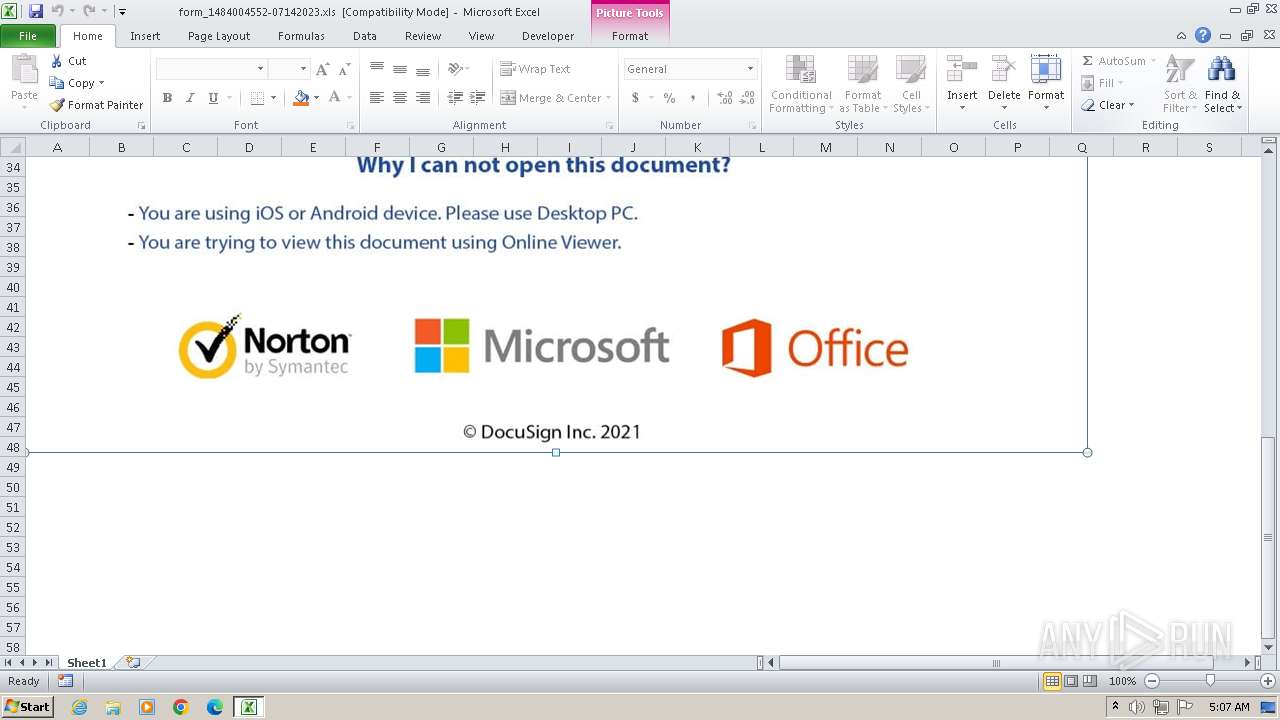Screen dimensions: 1280x720
Task: Apply the Fill Color bucket
Action: tap(301, 98)
